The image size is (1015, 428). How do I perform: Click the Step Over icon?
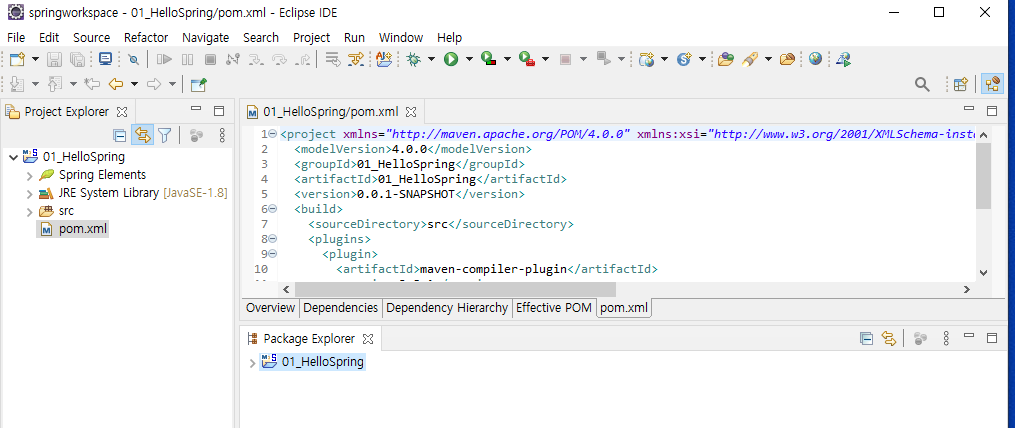279,60
